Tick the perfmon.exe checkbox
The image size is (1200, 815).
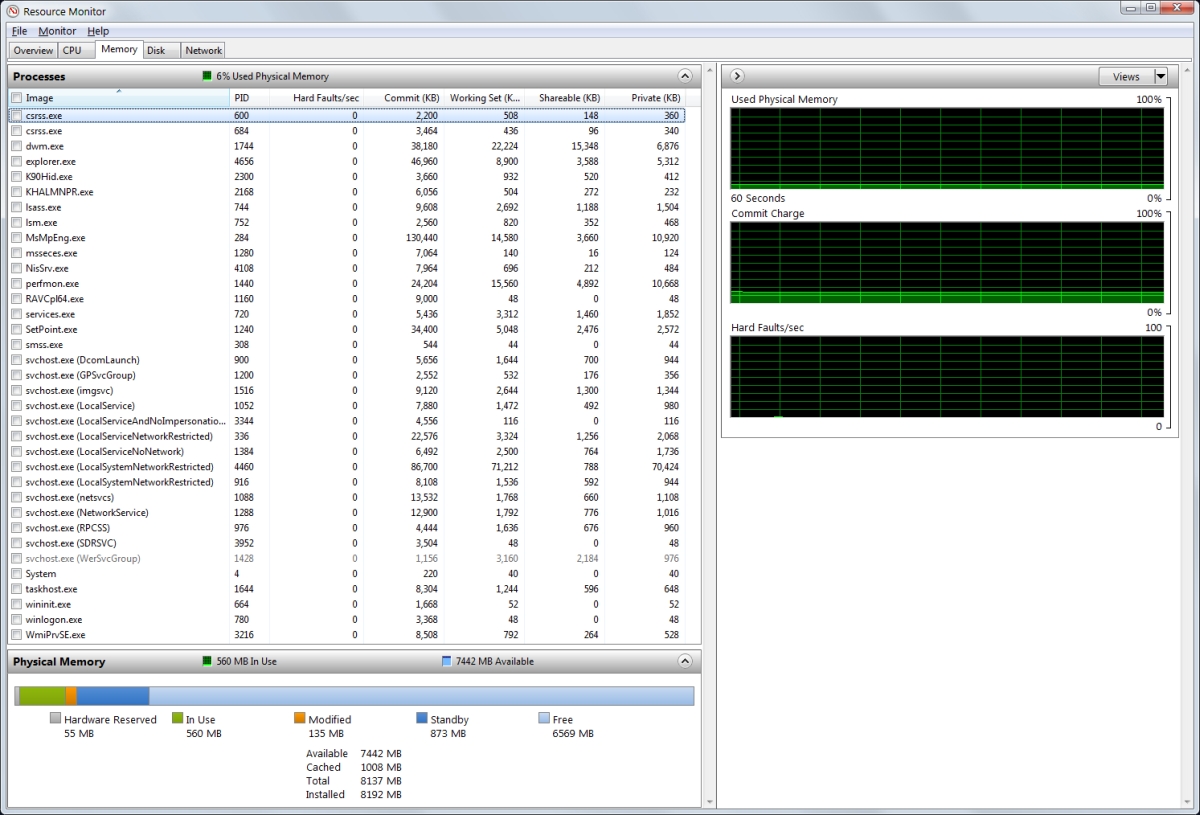[x=16, y=284]
